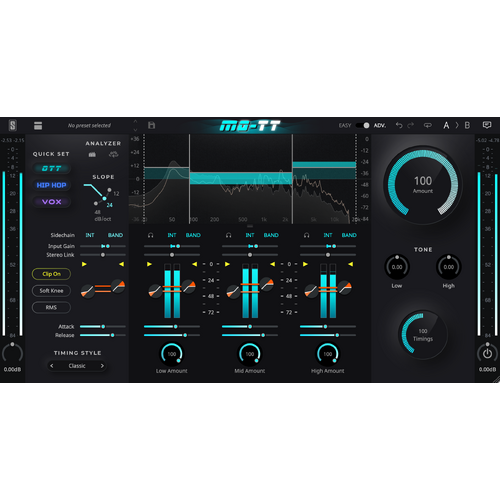Click the loop icon beside A/B

pos(427,125)
